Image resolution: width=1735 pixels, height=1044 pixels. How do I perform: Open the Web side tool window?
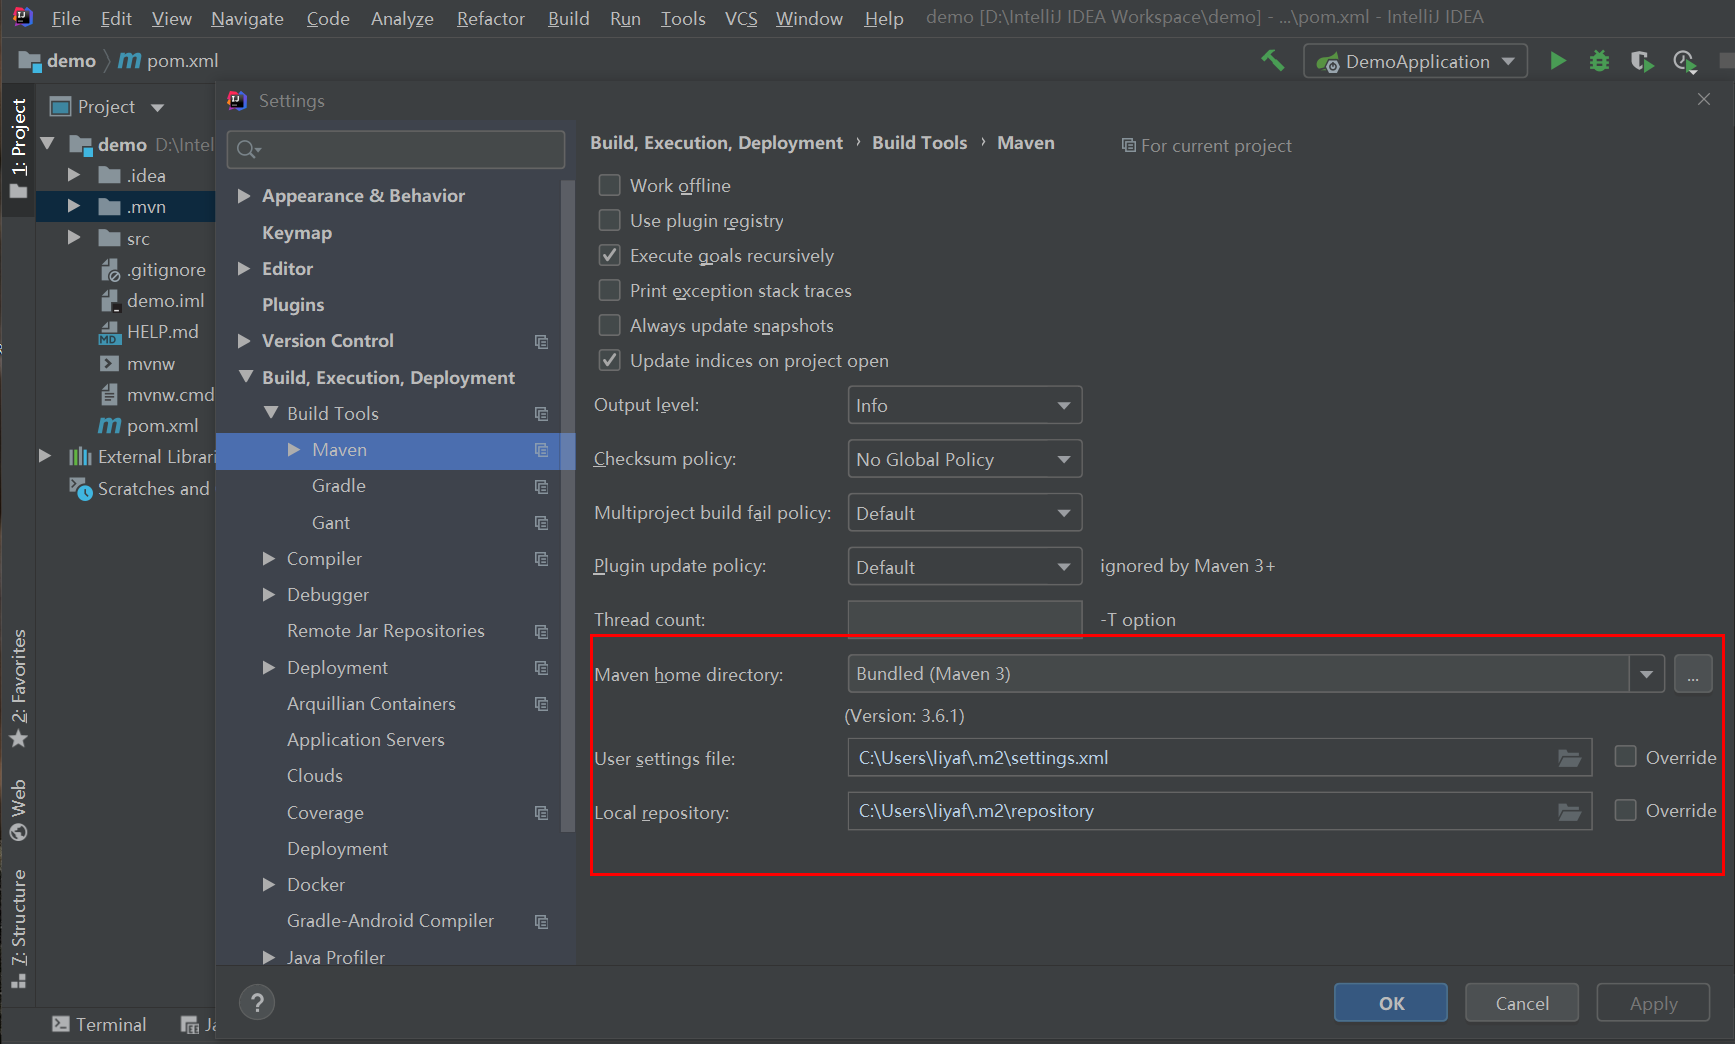click(x=18, y=810)
